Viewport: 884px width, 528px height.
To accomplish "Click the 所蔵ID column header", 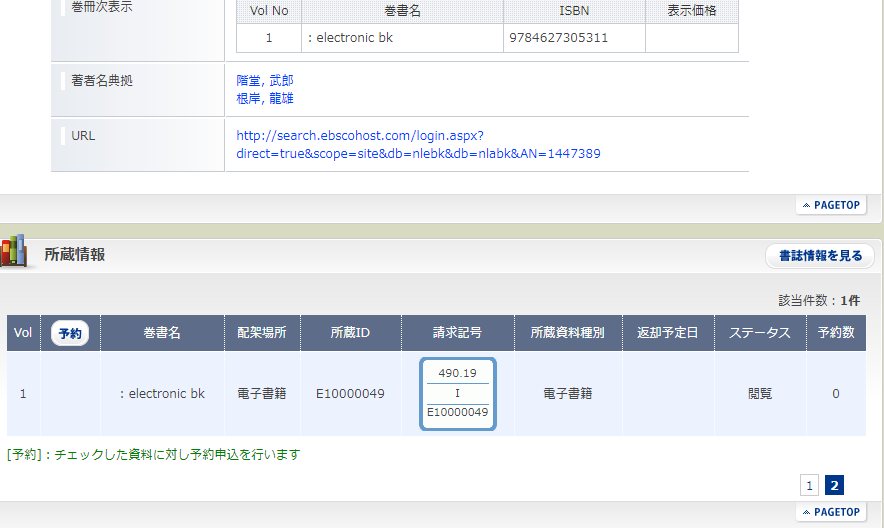I will click(351, 333).
